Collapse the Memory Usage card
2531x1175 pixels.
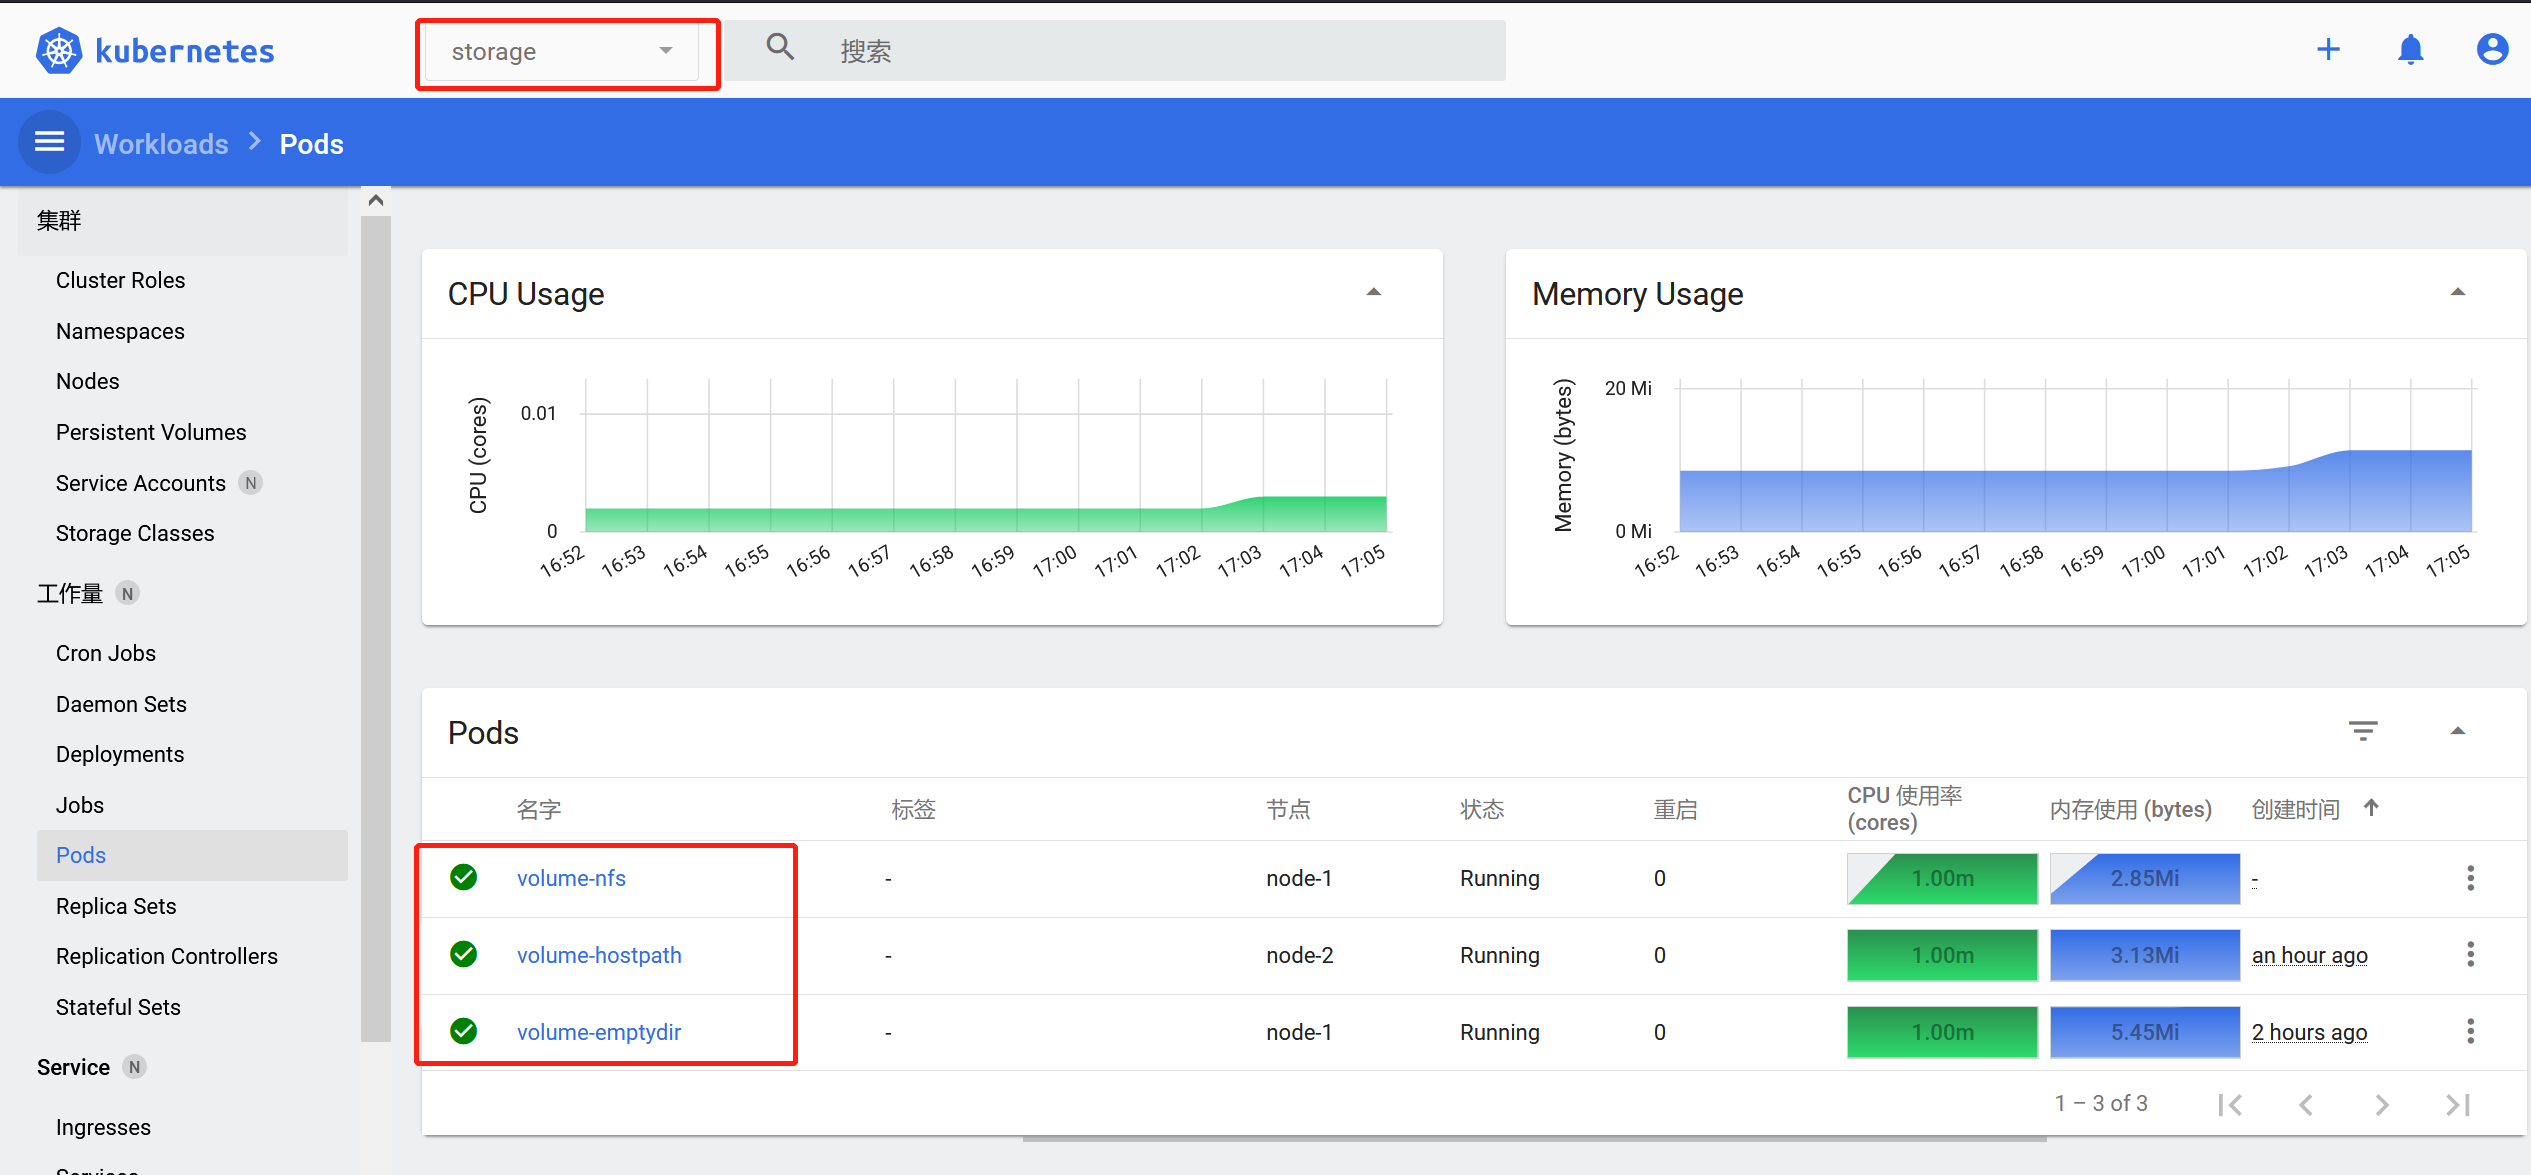[2458, 293]
